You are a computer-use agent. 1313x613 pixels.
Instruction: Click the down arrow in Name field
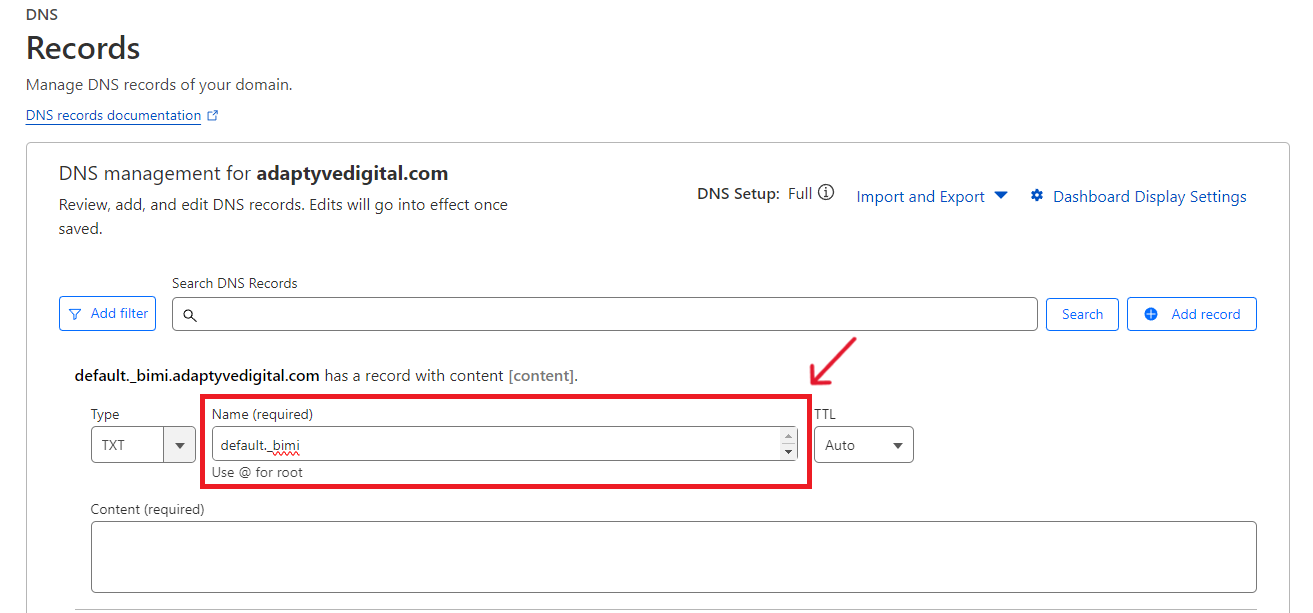point(788,452)
